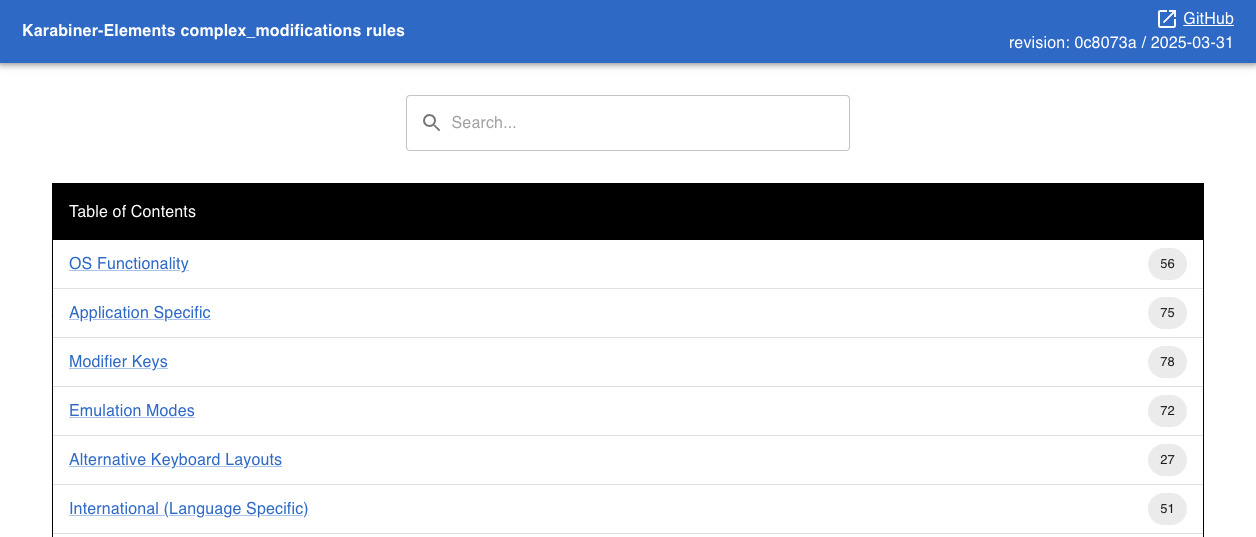Viewport: 1256px width, 537px height.
Task: Go to Application Specific rules
Action: point(140,313)
